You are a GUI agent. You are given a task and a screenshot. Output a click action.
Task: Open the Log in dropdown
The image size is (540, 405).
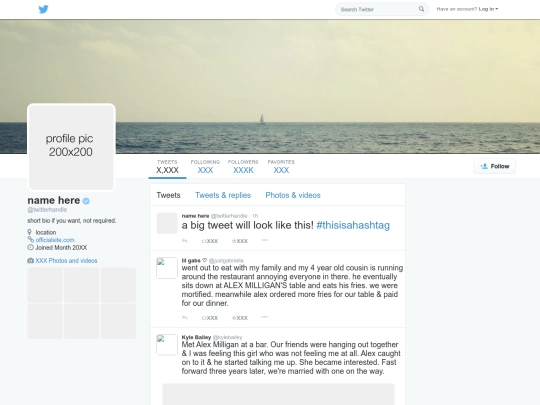coord(488,9)
